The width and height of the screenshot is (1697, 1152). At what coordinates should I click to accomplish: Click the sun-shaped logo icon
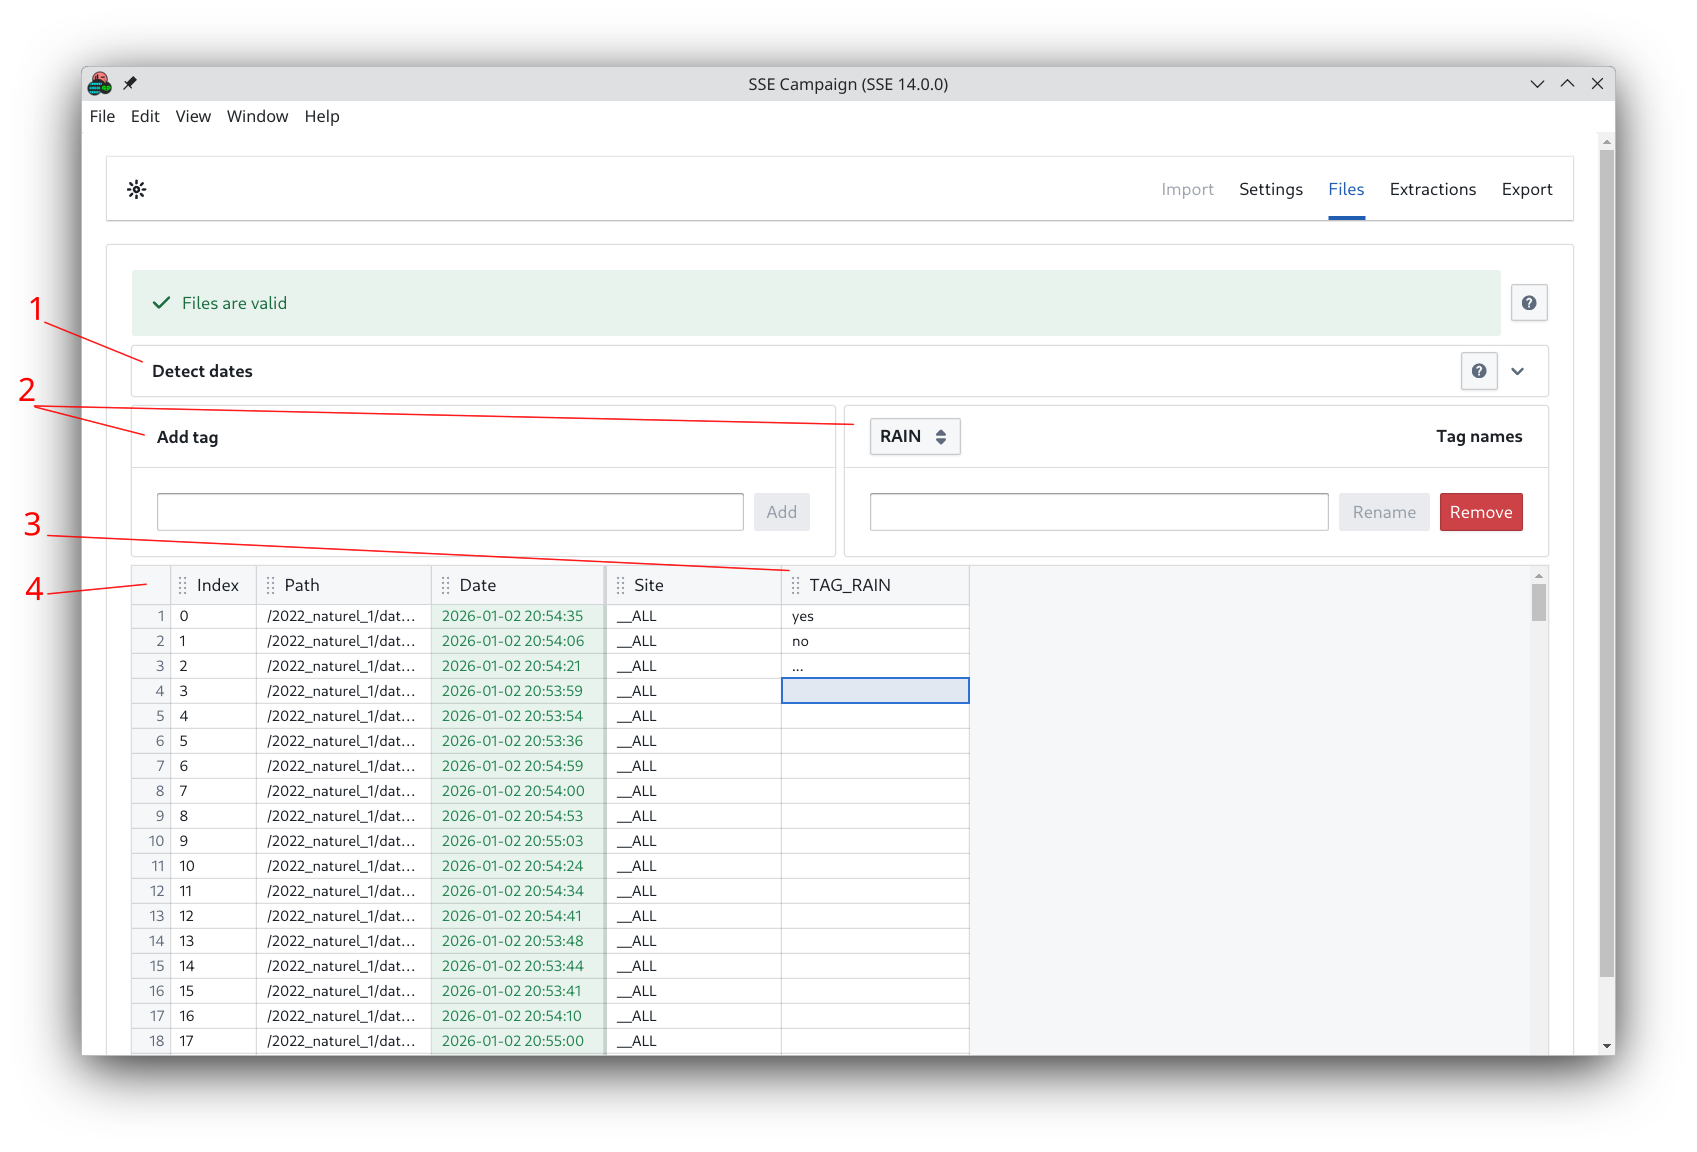click(x=137, y=189)
